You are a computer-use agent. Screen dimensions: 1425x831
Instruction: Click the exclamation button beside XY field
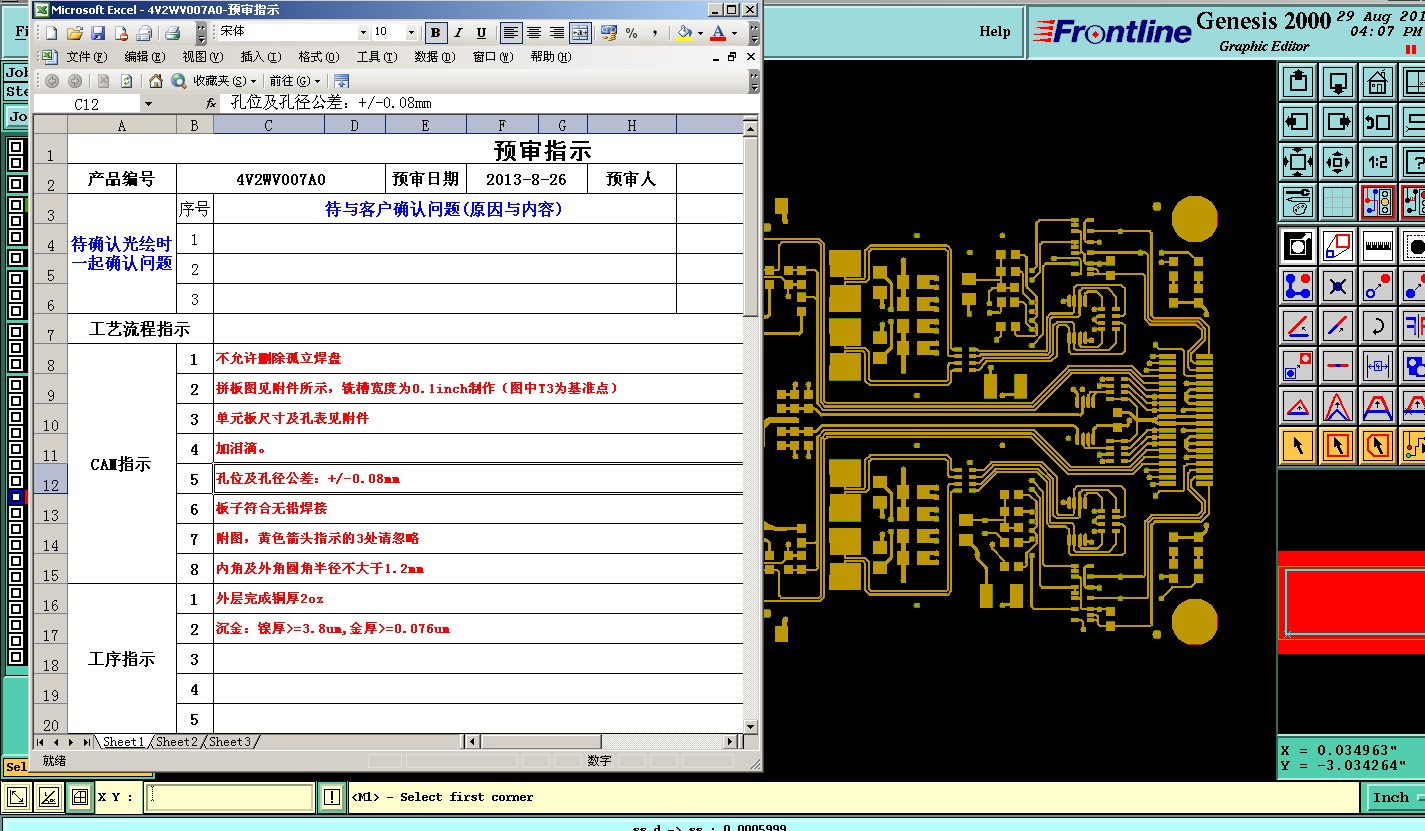click(x=332, y=797)
